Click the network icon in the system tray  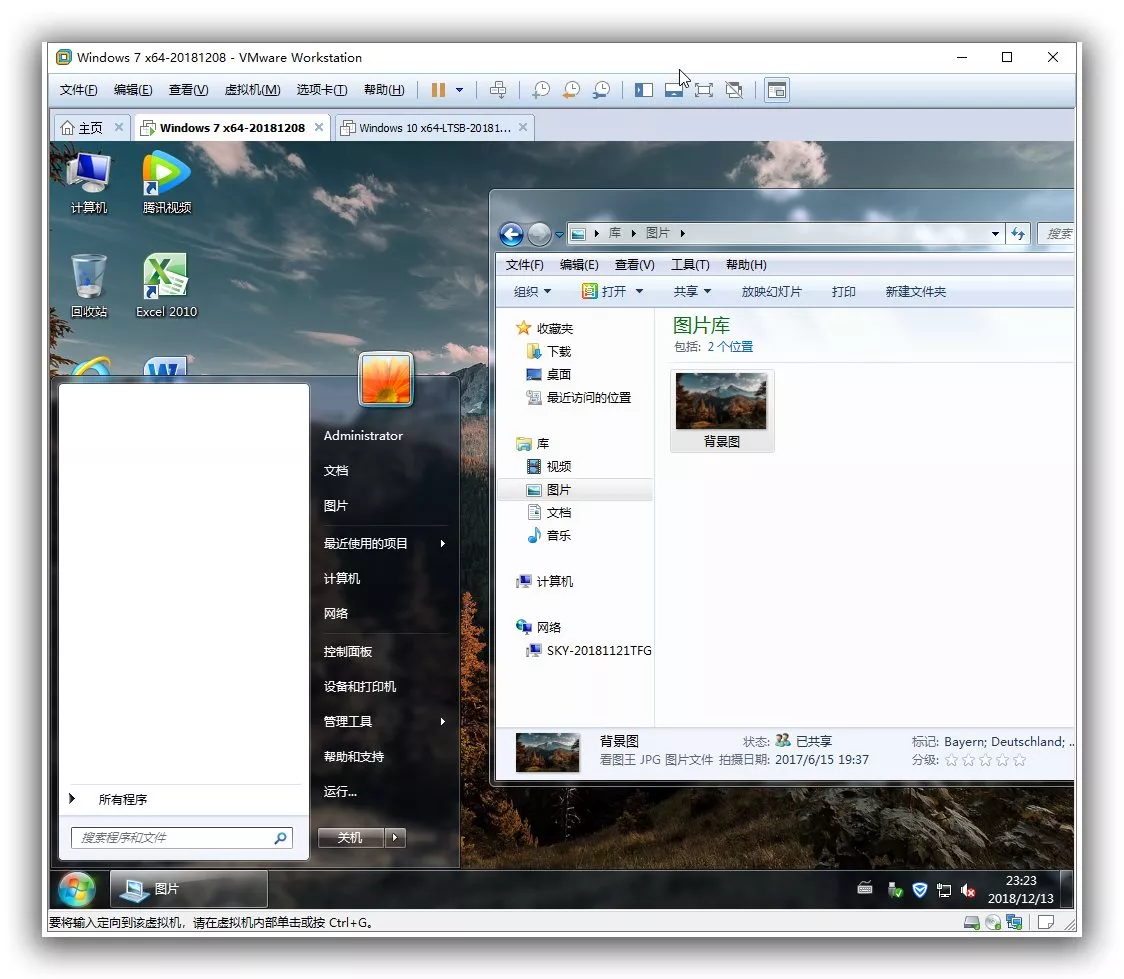(943, 891)
